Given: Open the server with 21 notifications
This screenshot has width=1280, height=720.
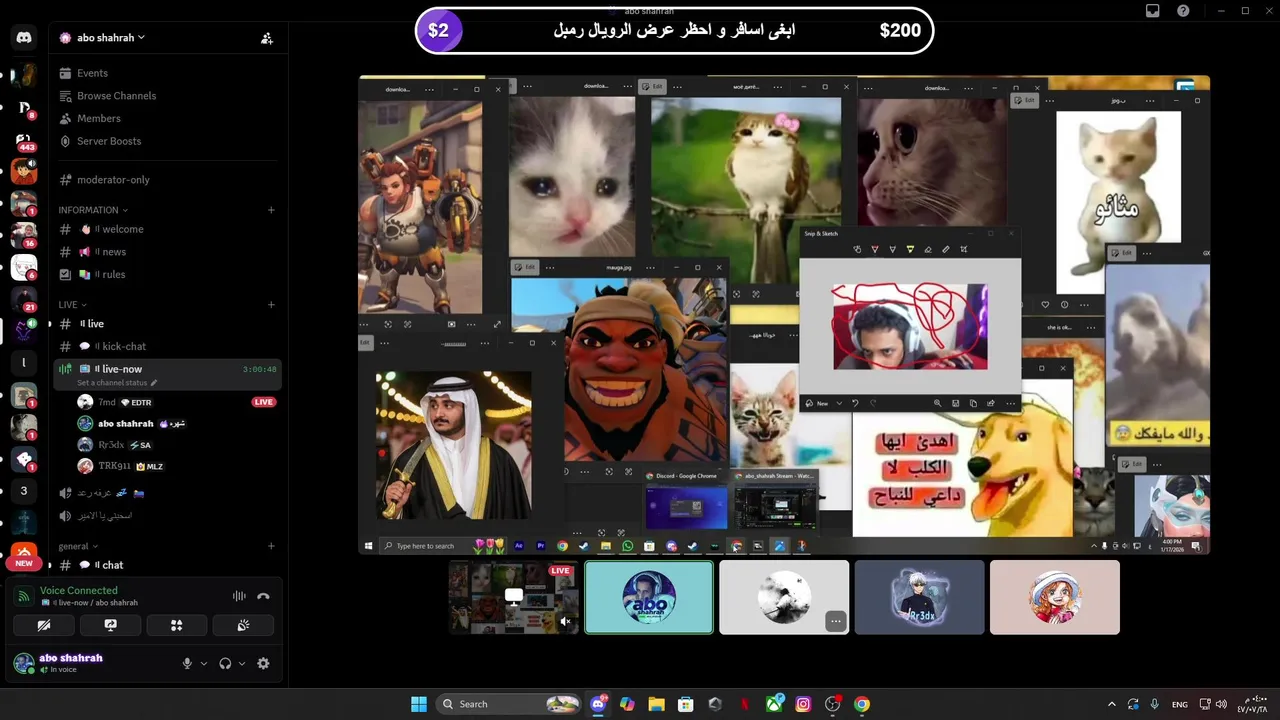Looking at the screenshot, I should [x=24, y=299].
